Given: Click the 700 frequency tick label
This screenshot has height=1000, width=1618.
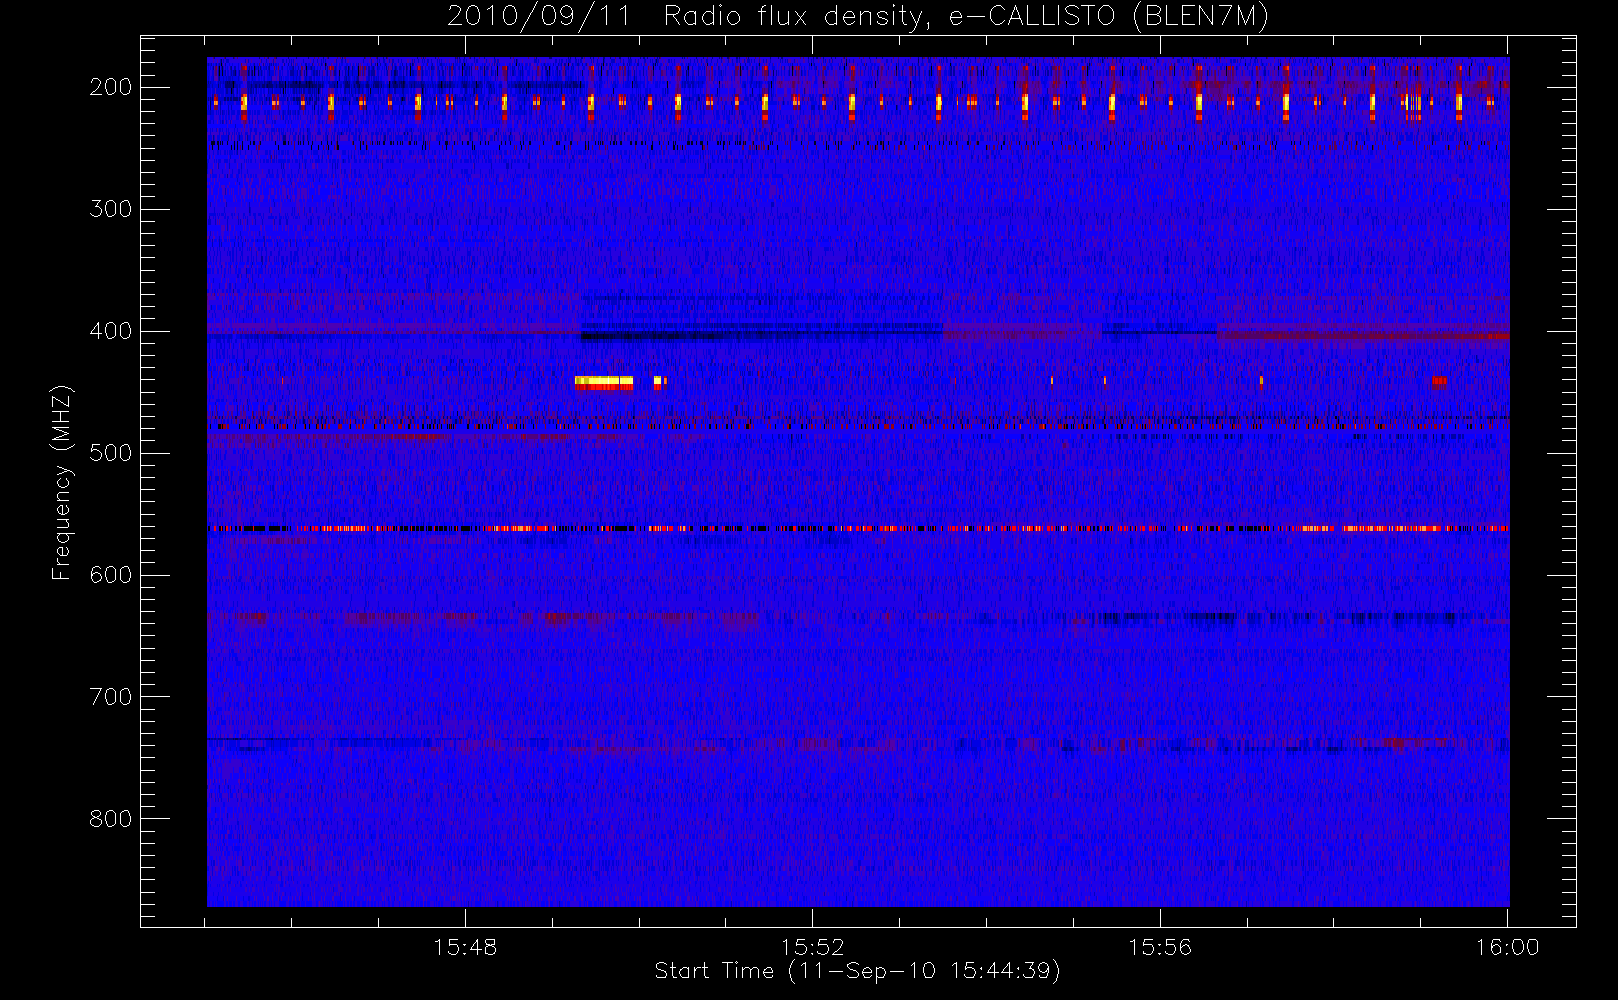Looking at the screenshot, I should tap(111, 697).
